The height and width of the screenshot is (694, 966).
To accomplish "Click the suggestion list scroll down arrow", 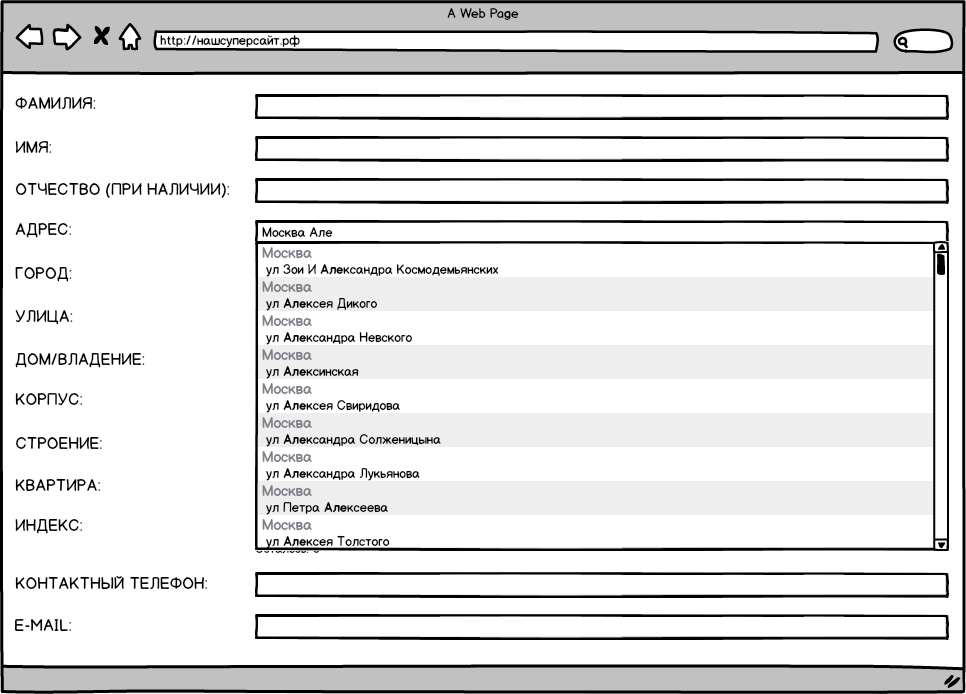I will 941,544.
